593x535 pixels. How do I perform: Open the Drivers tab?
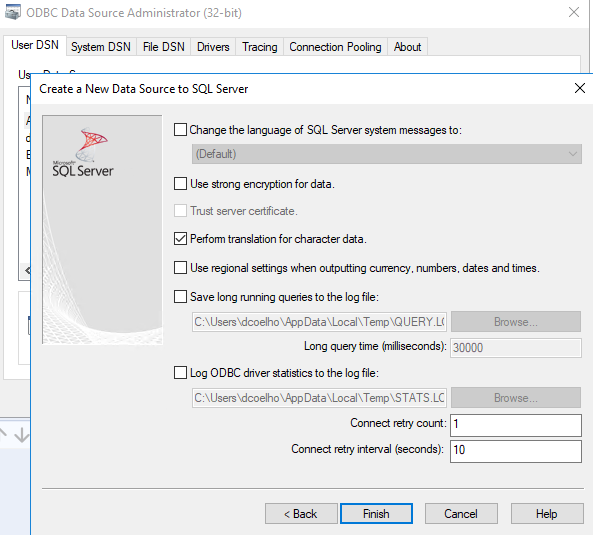[213, 47]
